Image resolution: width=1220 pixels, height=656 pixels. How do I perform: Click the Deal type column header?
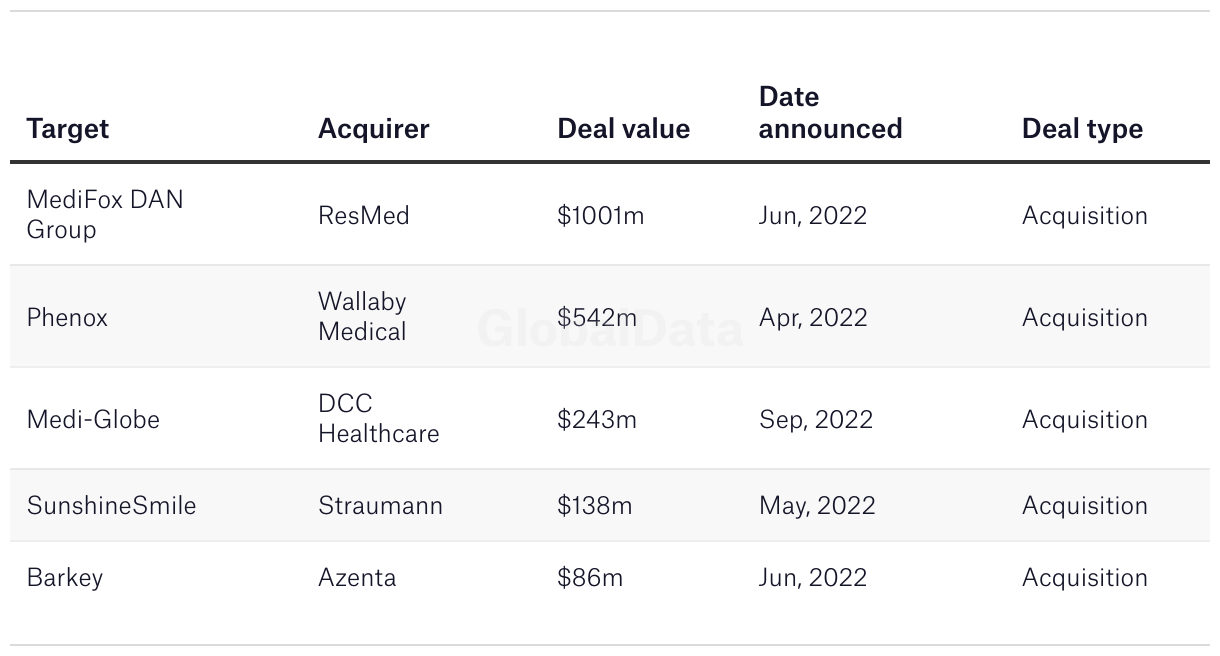1082,129
